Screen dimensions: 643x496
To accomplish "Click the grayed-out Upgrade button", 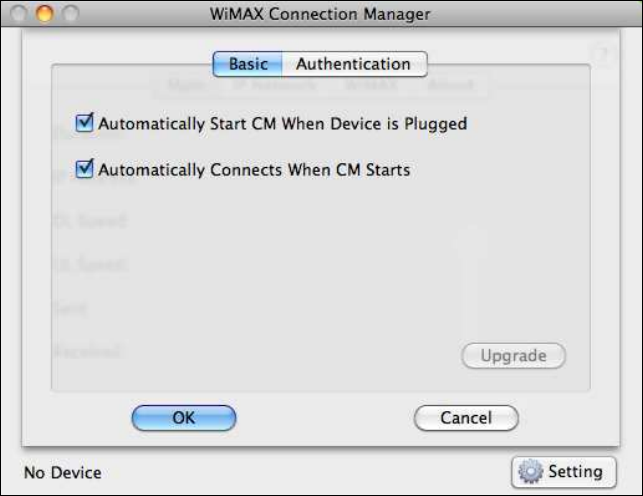I will pos(513,356).
